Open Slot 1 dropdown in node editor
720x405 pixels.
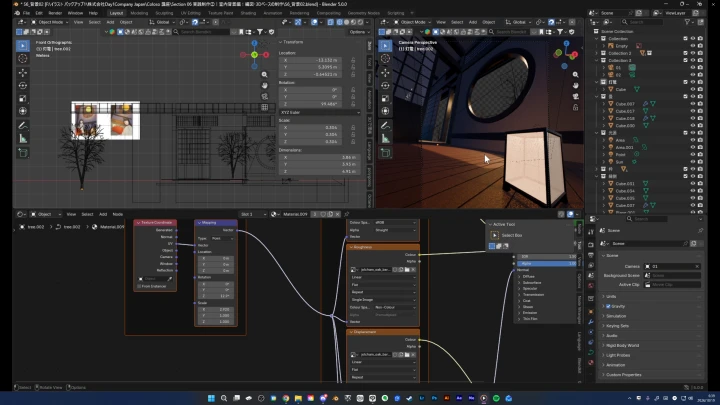[x=253, y=214]
